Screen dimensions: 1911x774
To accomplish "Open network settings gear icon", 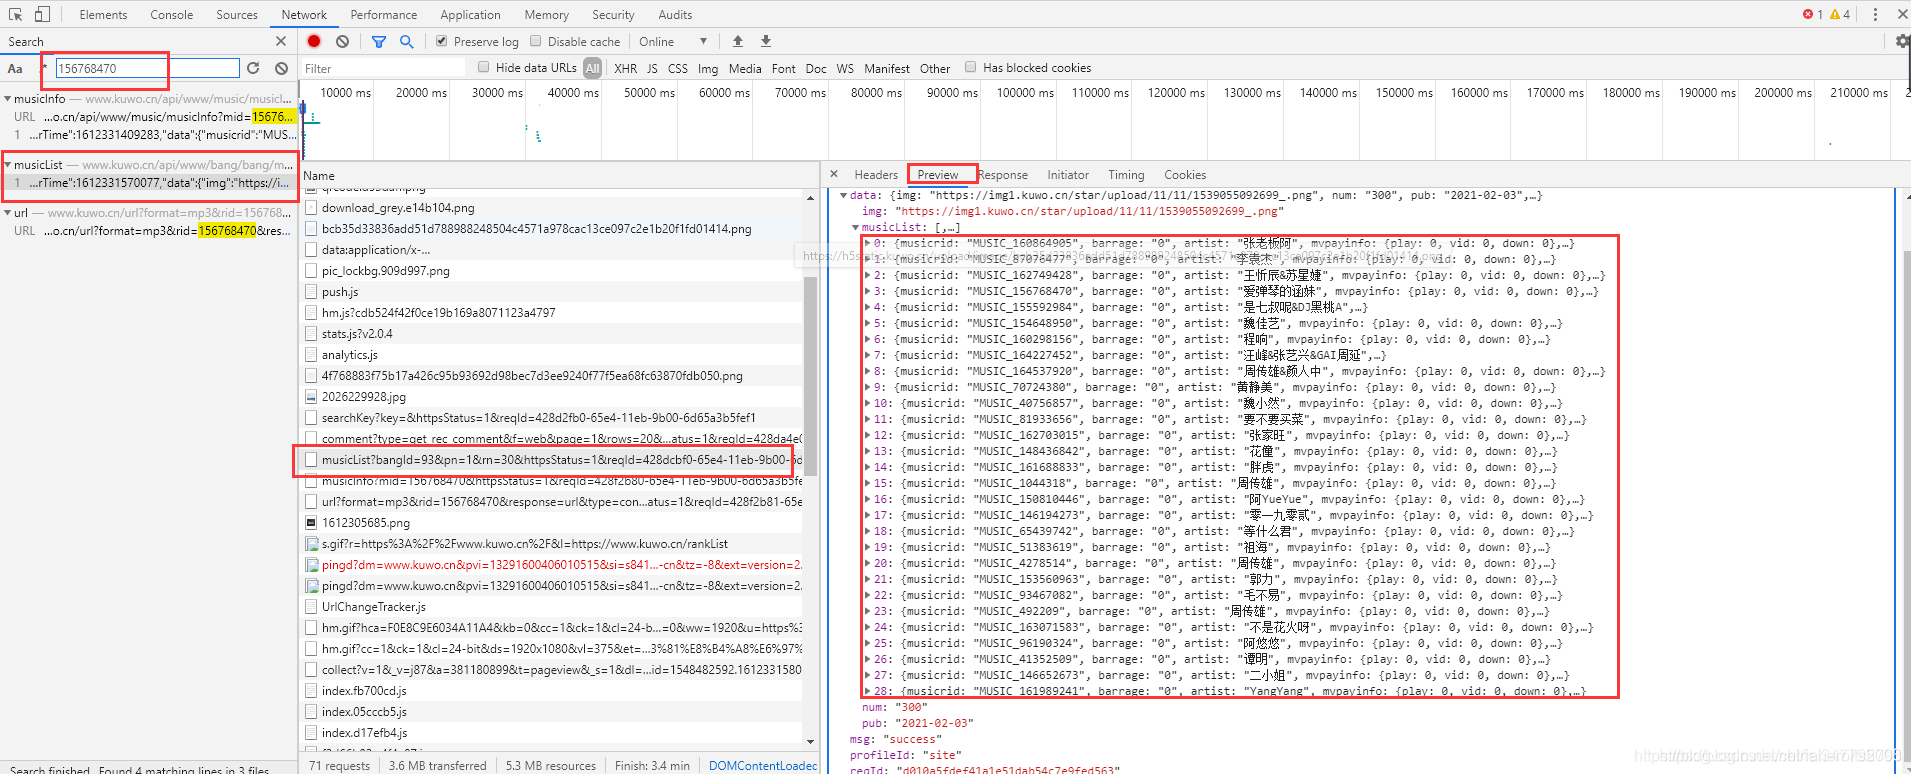I will pos(1902,41).
